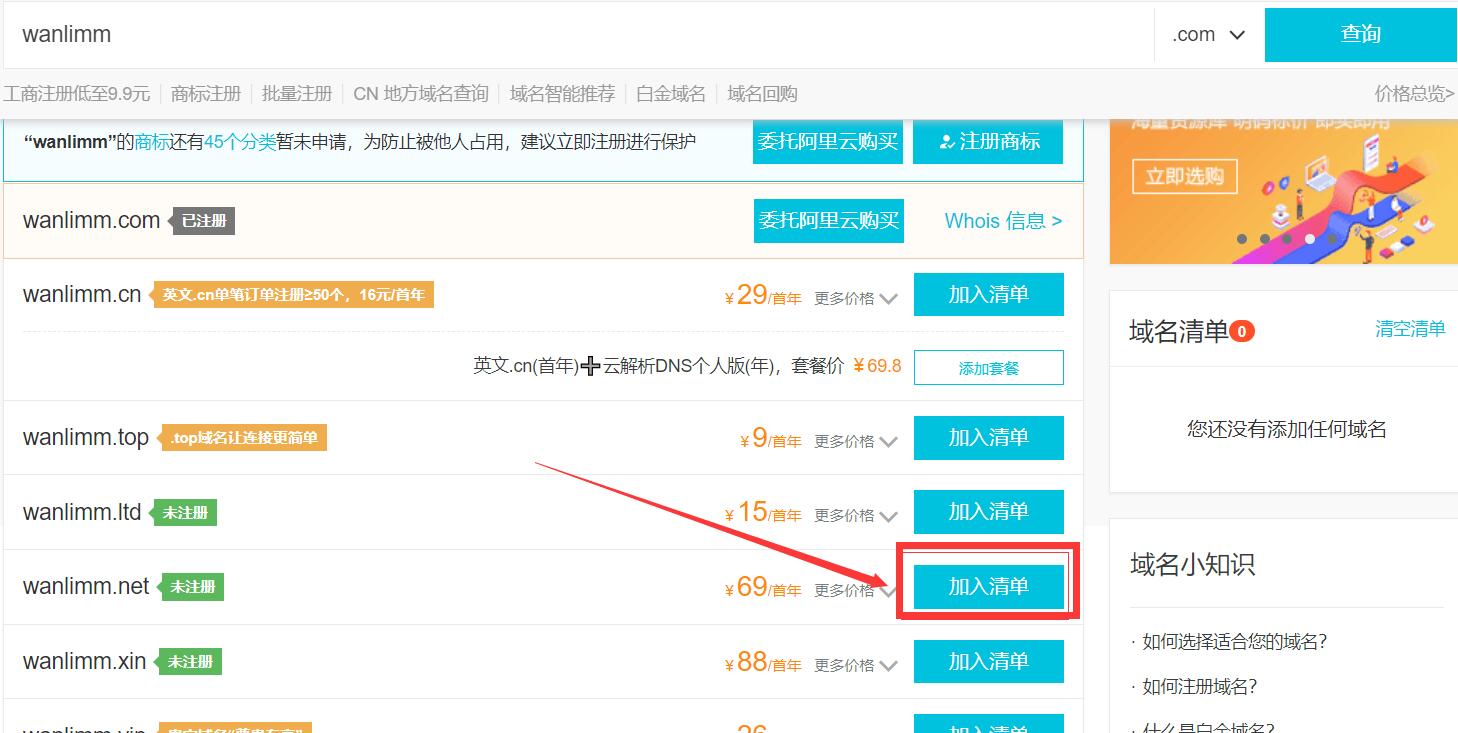1458x733 pixels.
Task: Click the 查询 search button
Action: (1360, 33)
